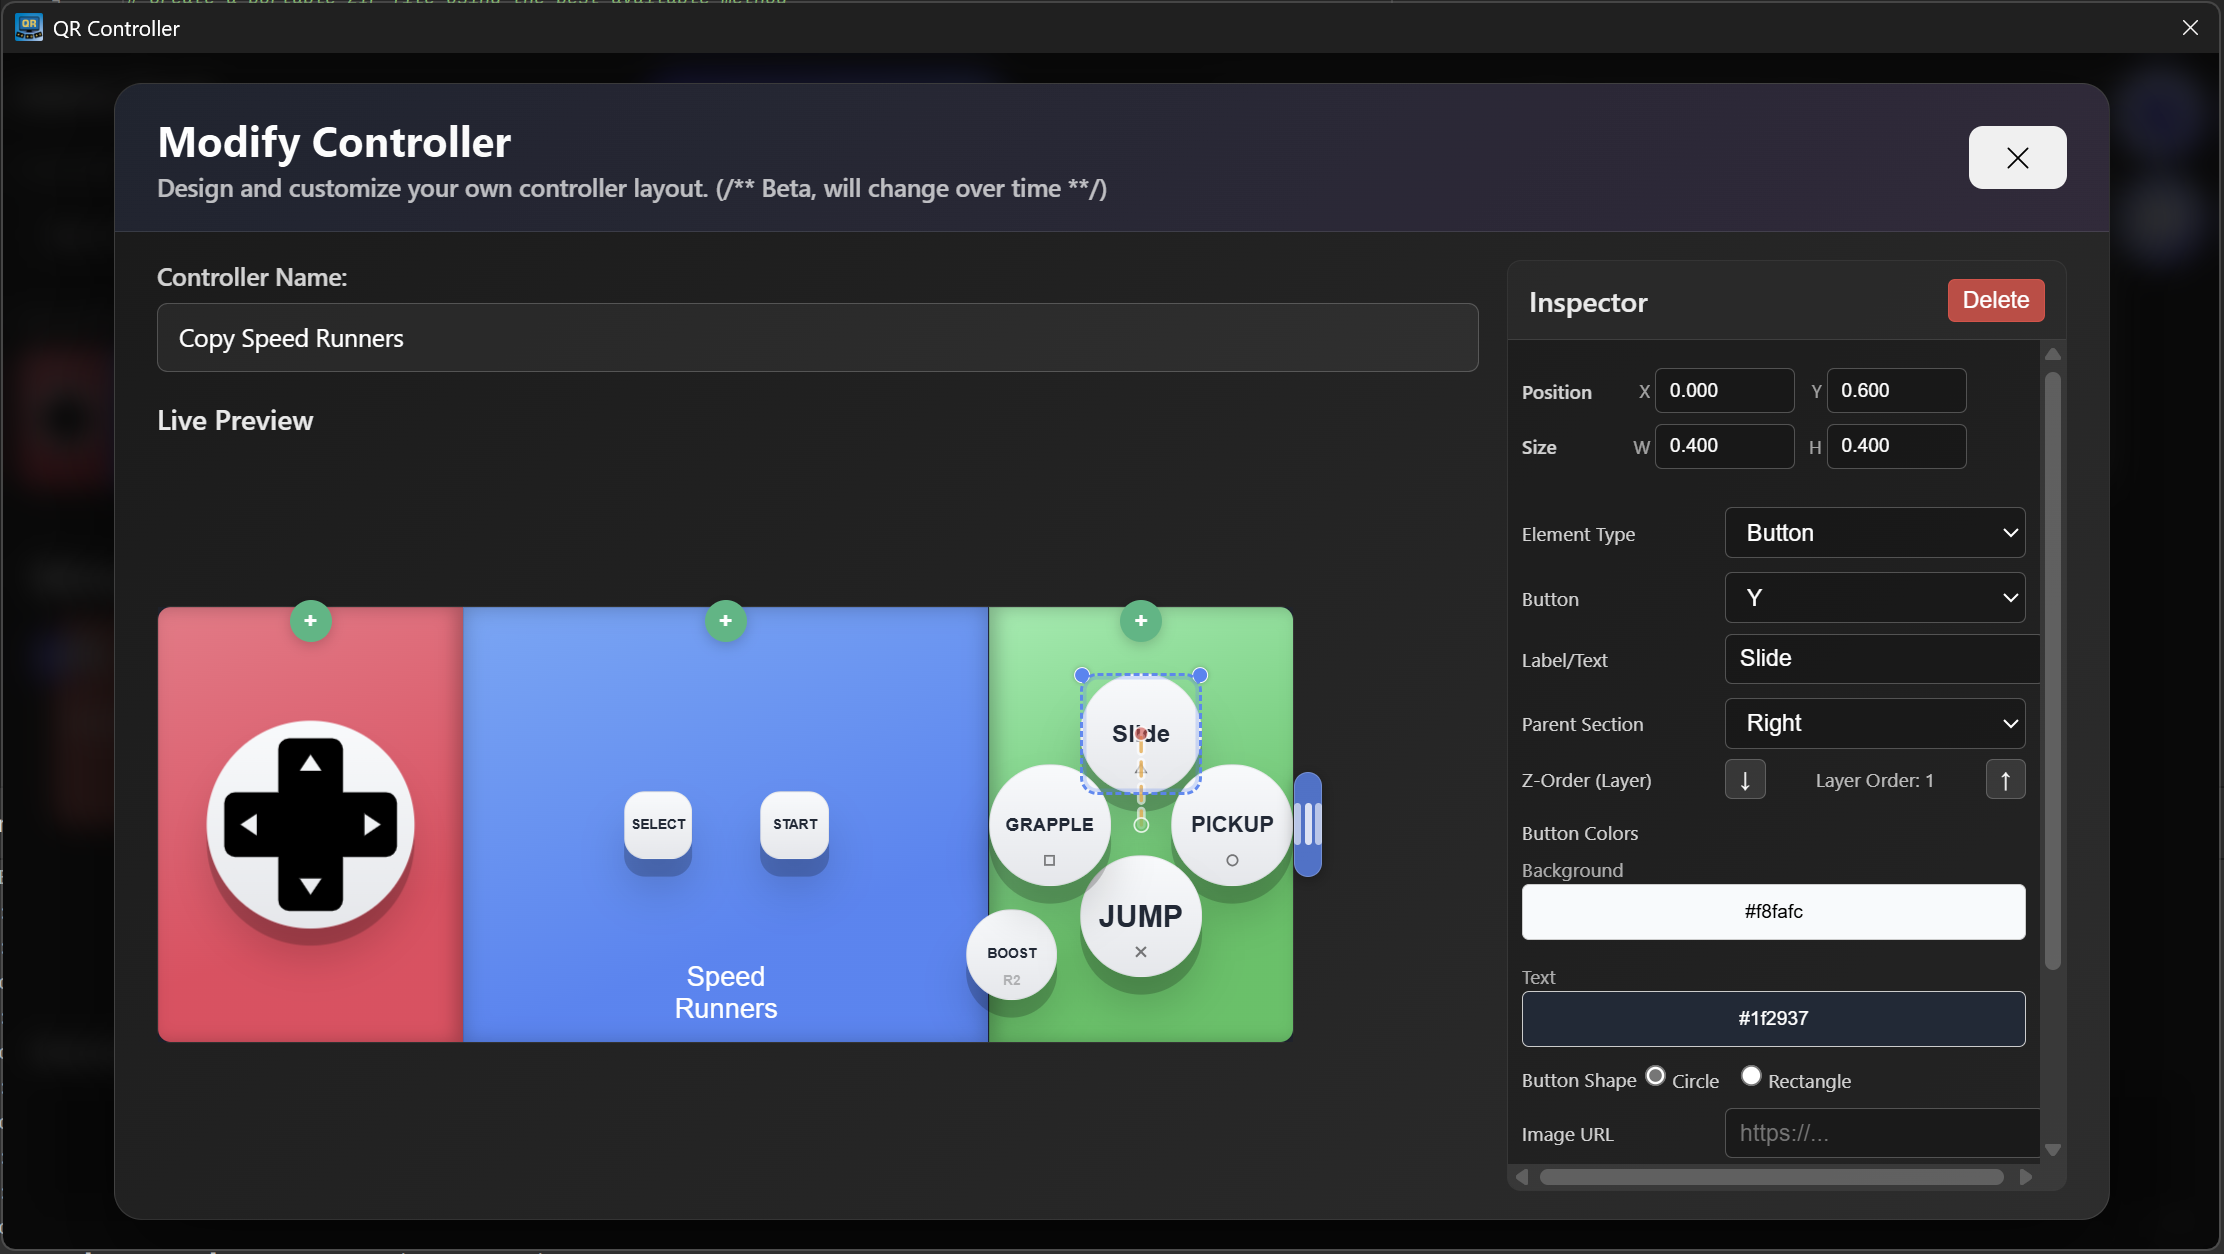Click the SELECT button in the preview
This screenshot has height=1254, width=2224.
[658, 825]
